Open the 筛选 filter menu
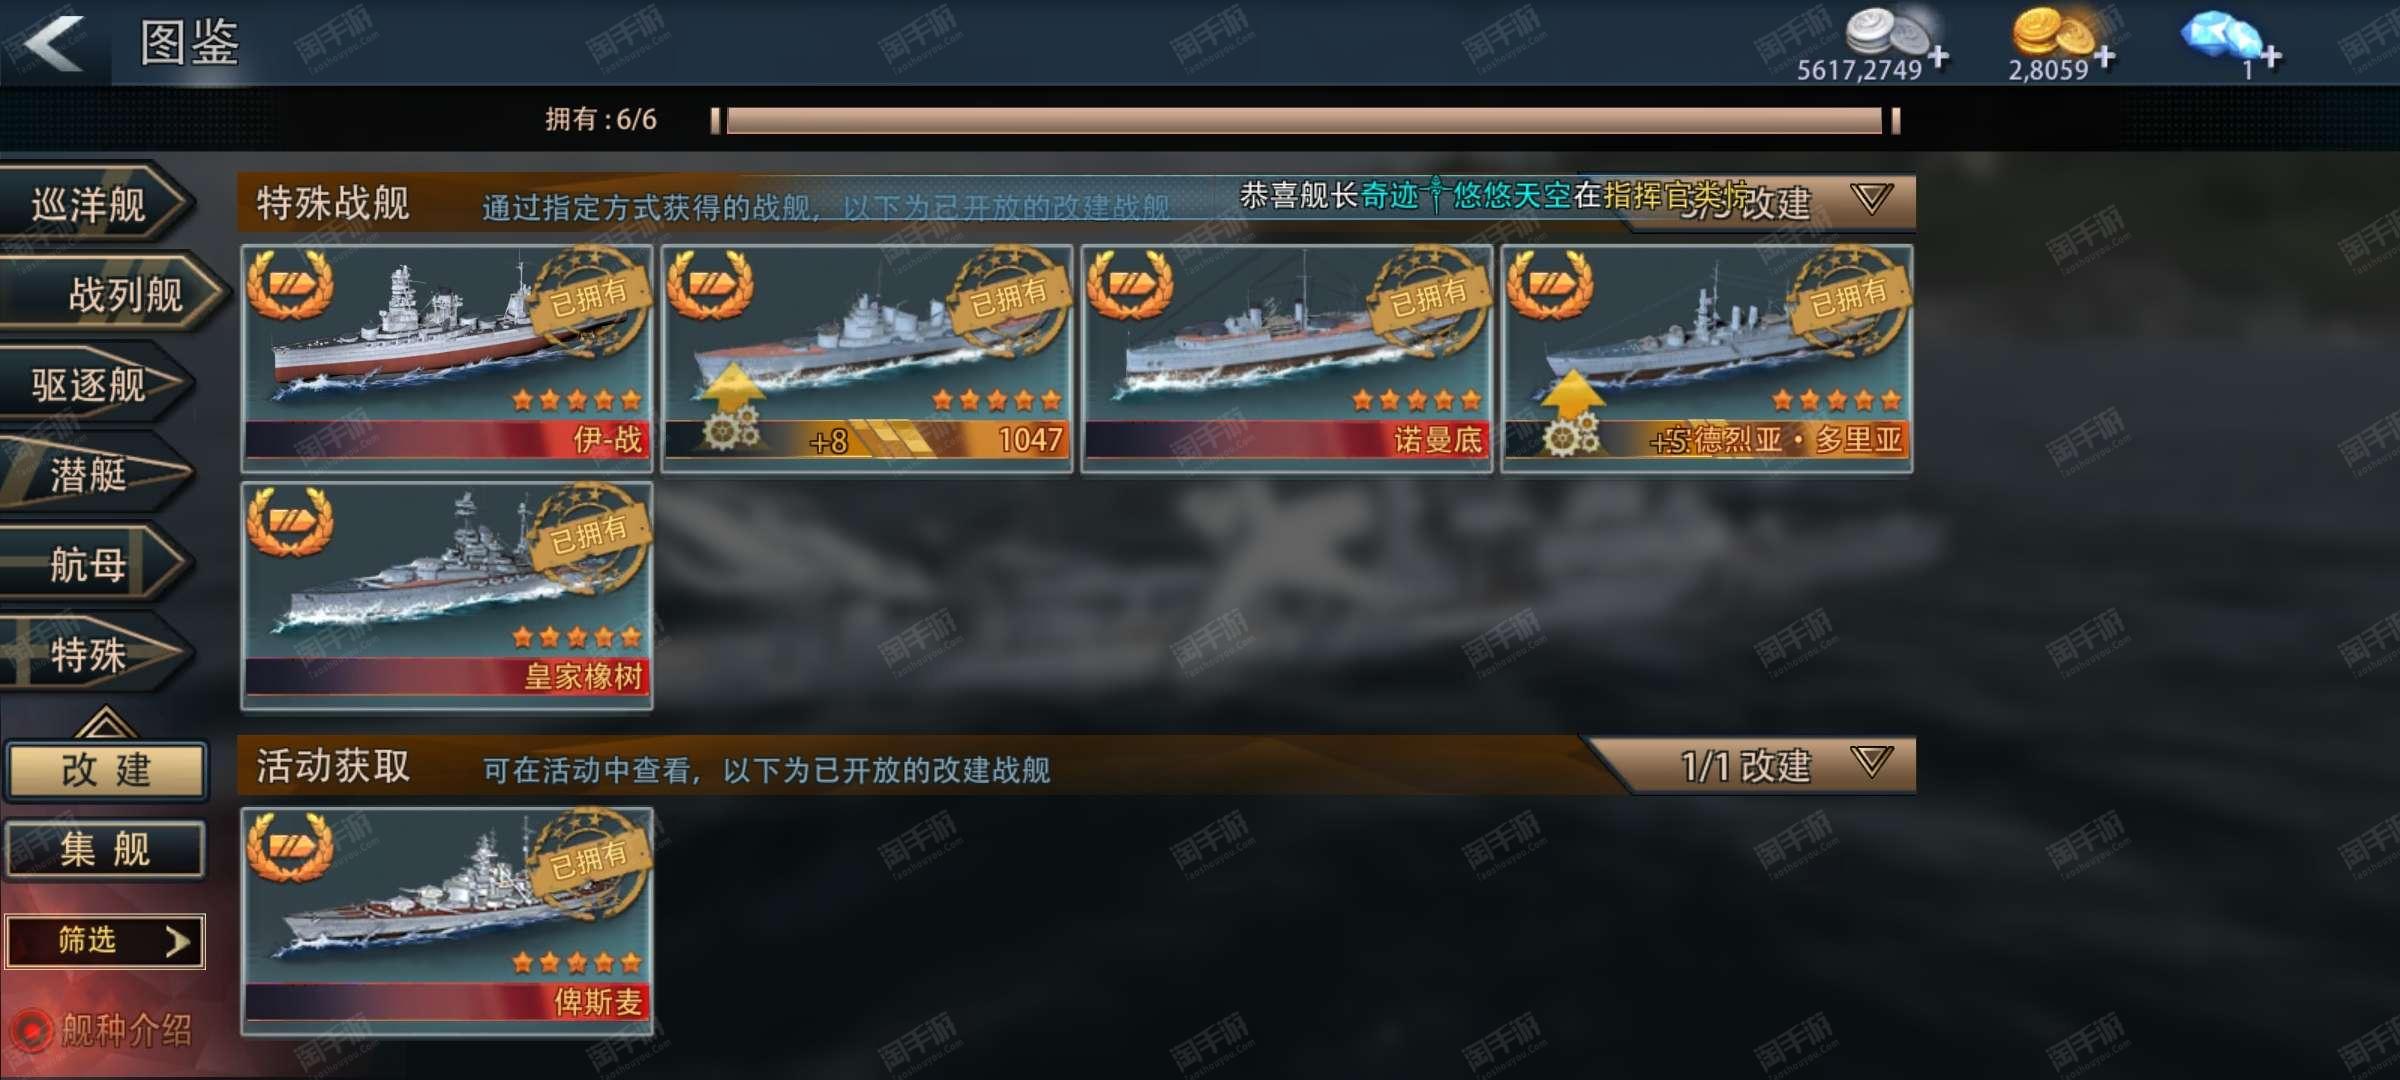2400x1080 pixels. [x=105, y=941]
